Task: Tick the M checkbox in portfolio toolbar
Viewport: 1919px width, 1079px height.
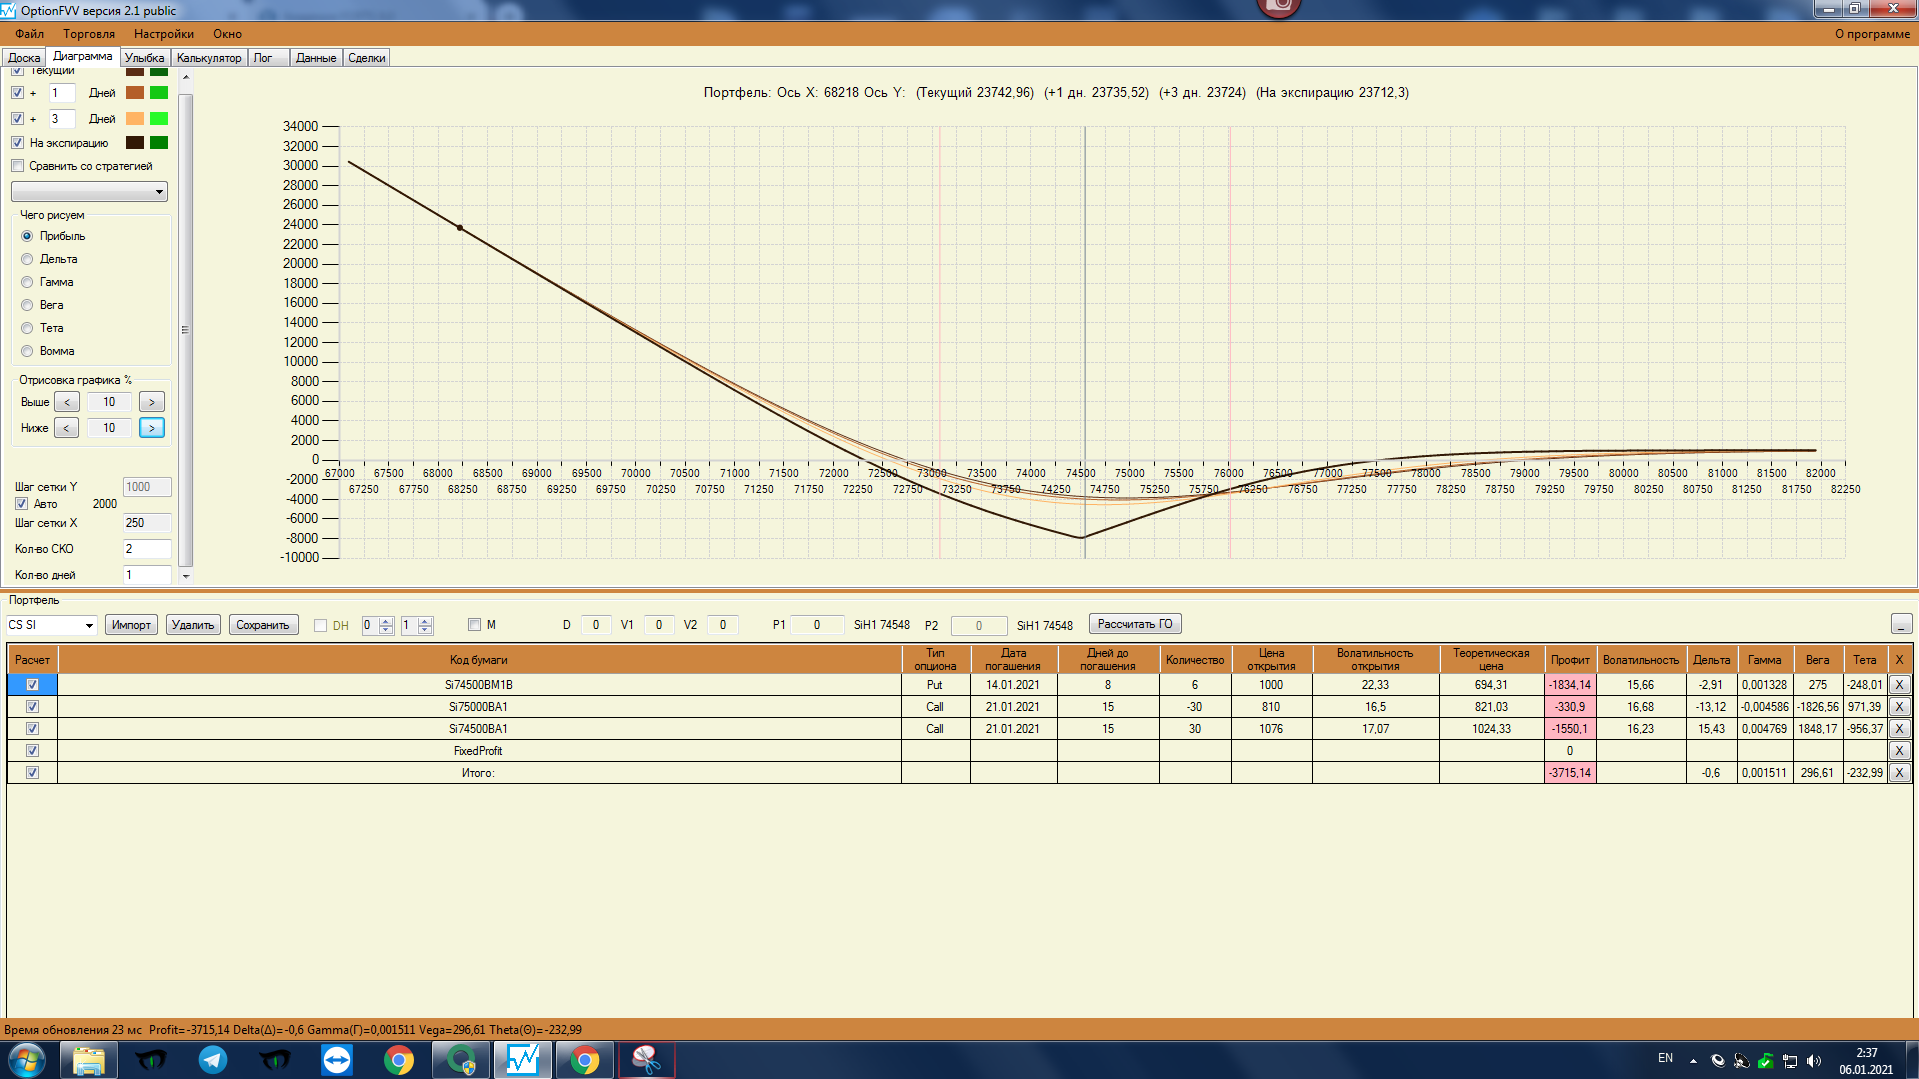Action: pyautogui.click(x=475, y=625)
